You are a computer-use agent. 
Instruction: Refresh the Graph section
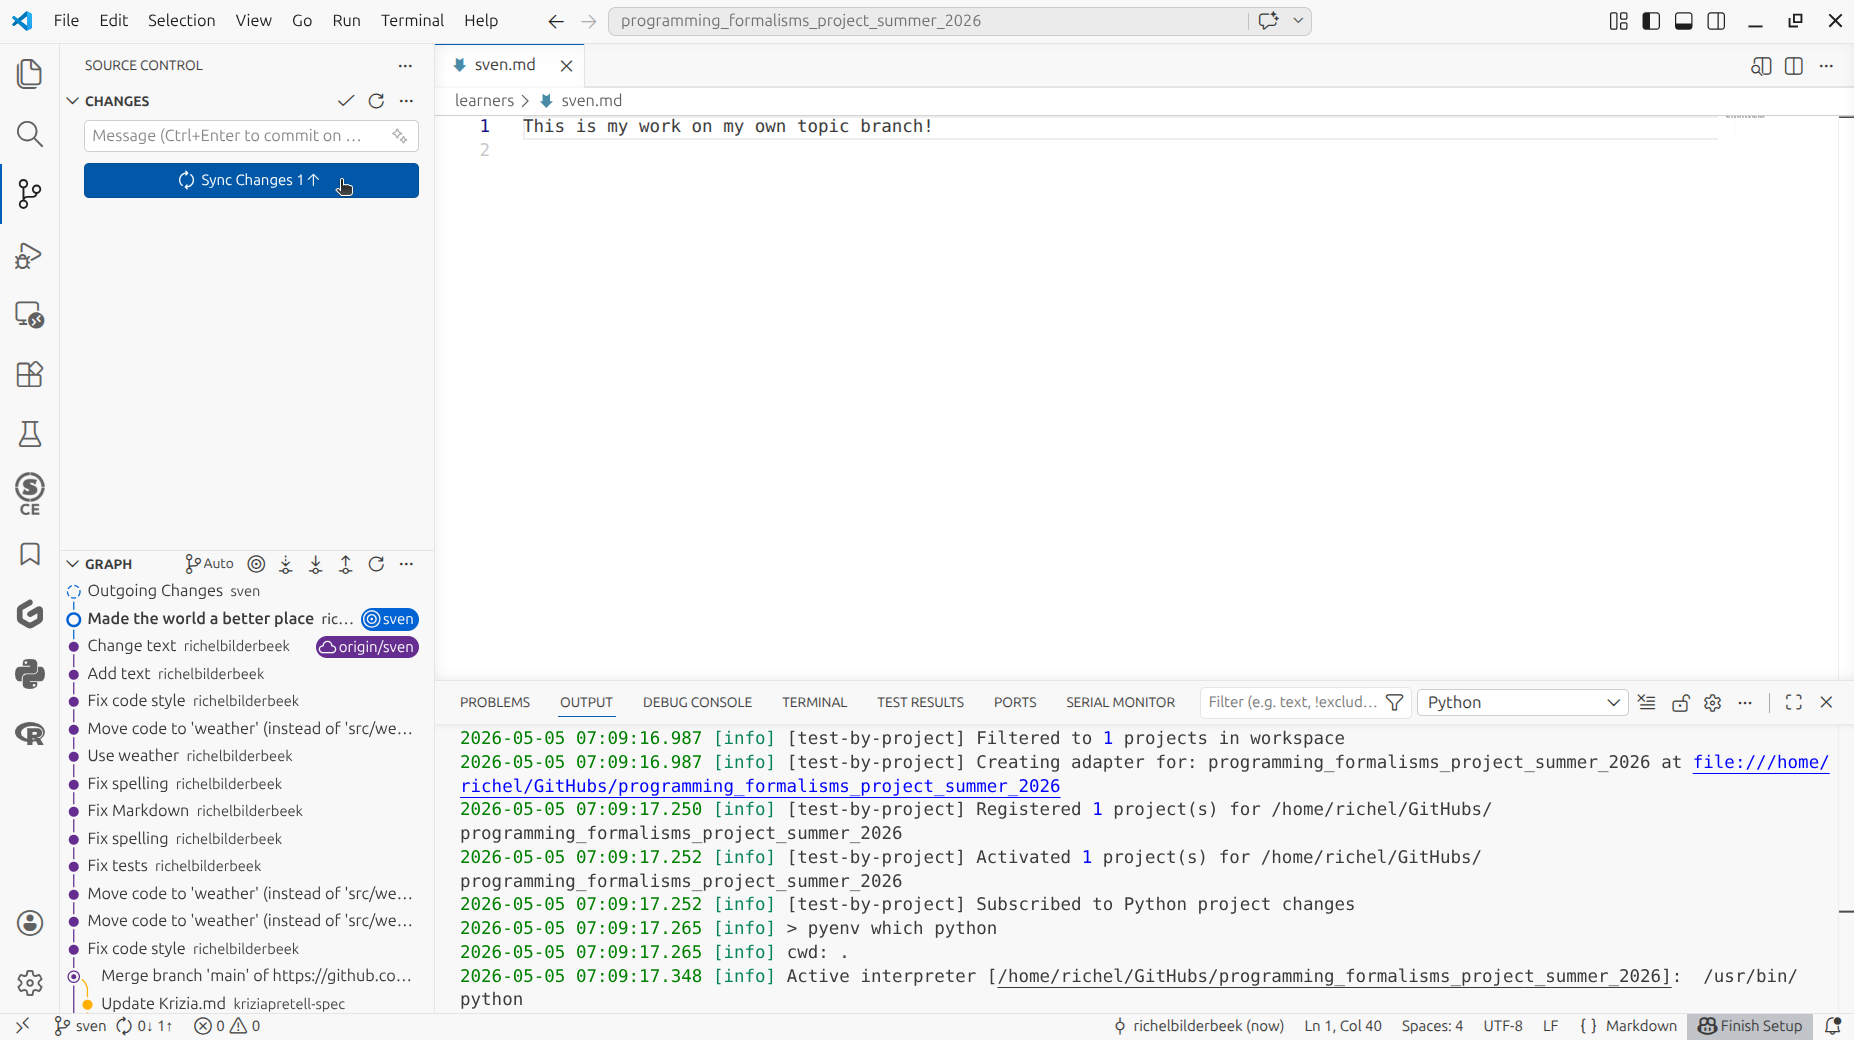point(376,564)
